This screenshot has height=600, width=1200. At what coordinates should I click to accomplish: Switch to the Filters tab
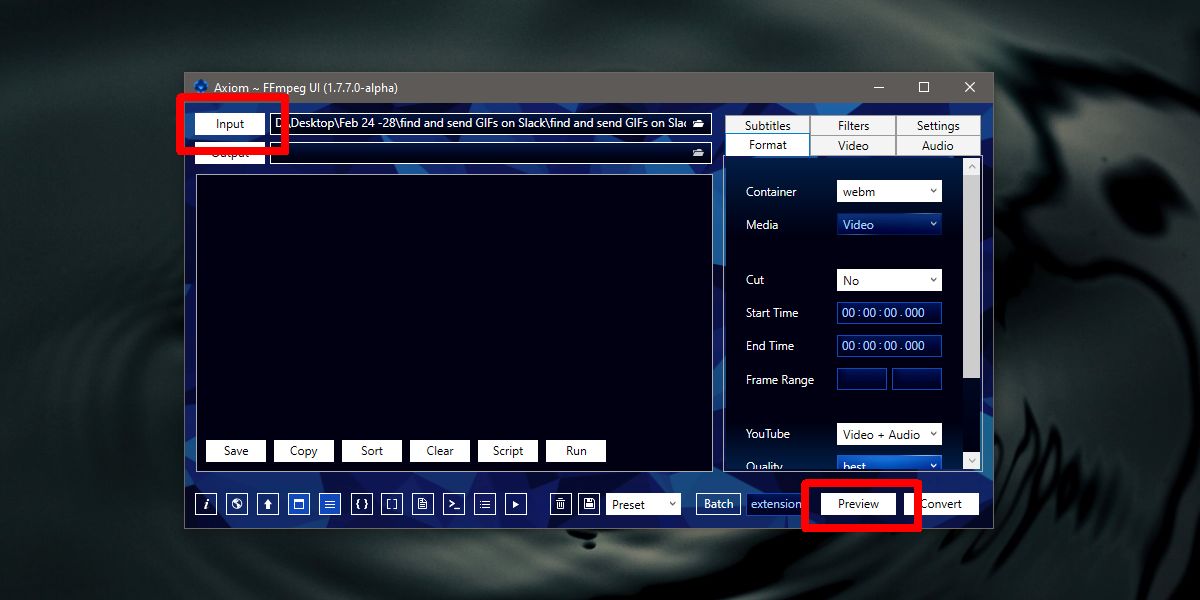[853, 125]
